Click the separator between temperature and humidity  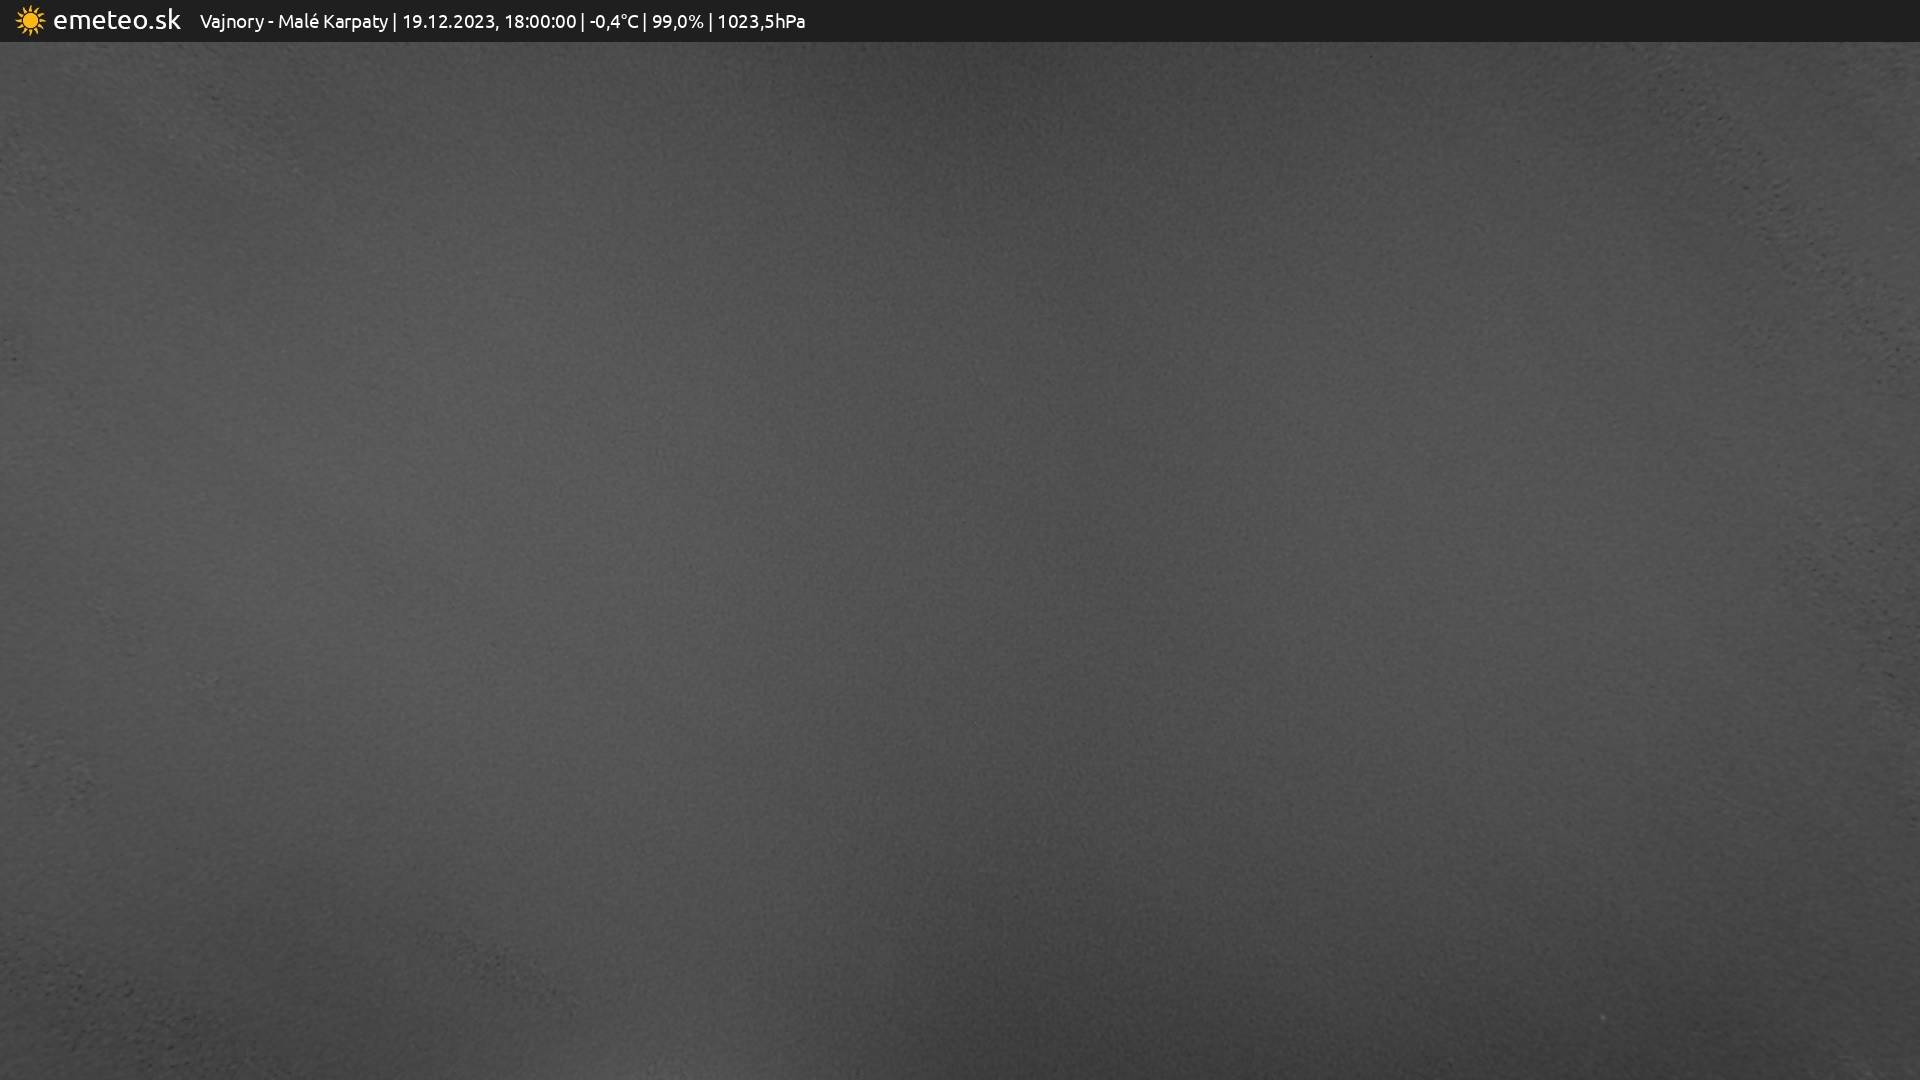[x=645, y=22]
